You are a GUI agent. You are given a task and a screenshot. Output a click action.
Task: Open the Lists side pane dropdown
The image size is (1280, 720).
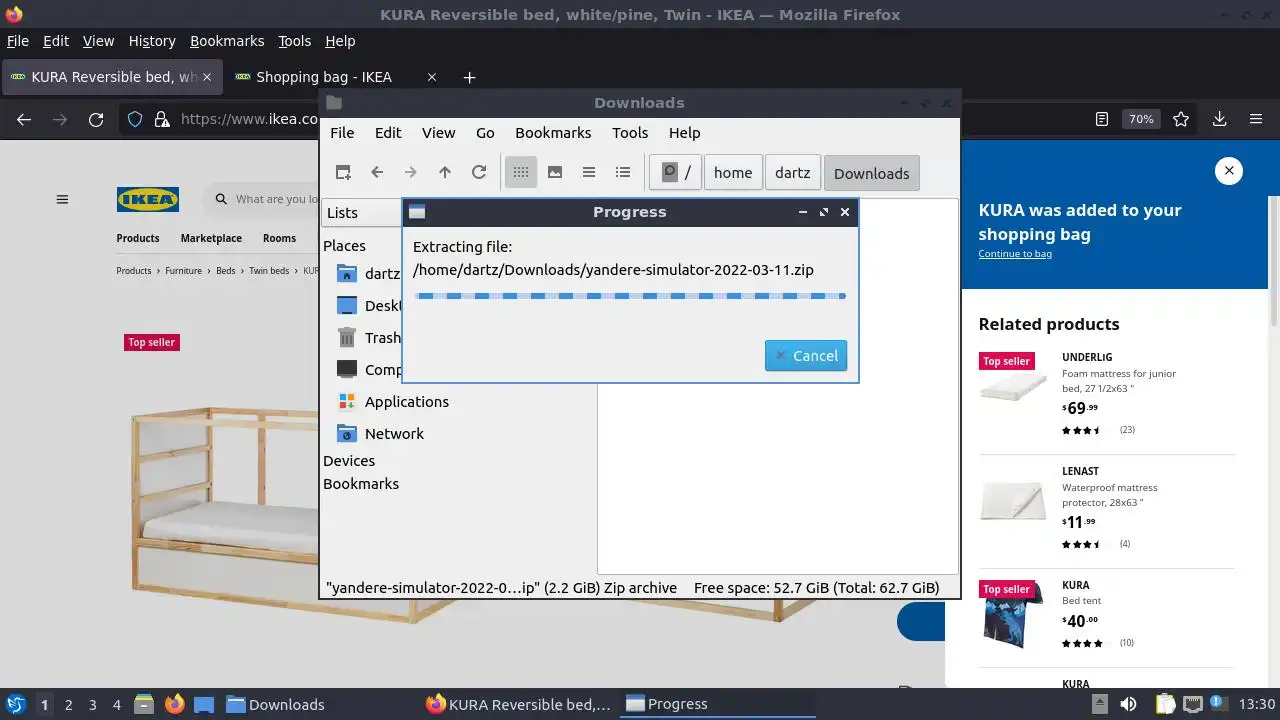coord(362,212)
